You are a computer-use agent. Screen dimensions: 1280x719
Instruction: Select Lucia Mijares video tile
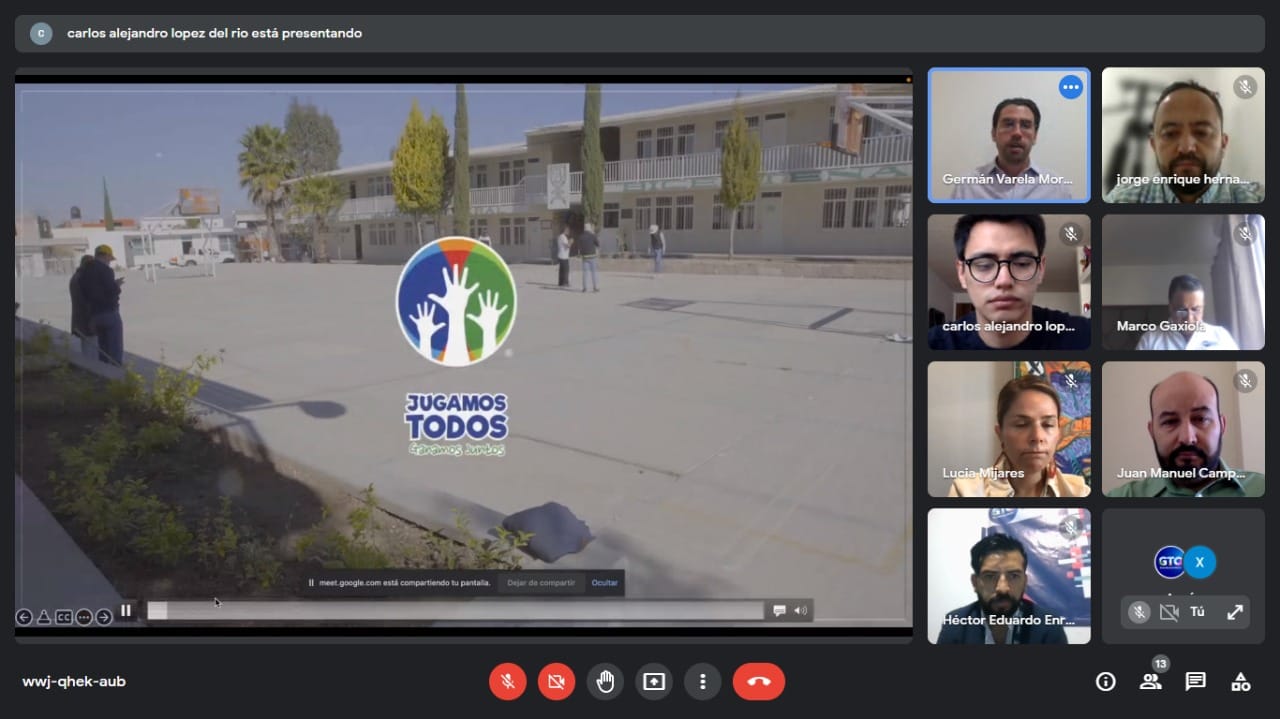[x=1009, y=429]
